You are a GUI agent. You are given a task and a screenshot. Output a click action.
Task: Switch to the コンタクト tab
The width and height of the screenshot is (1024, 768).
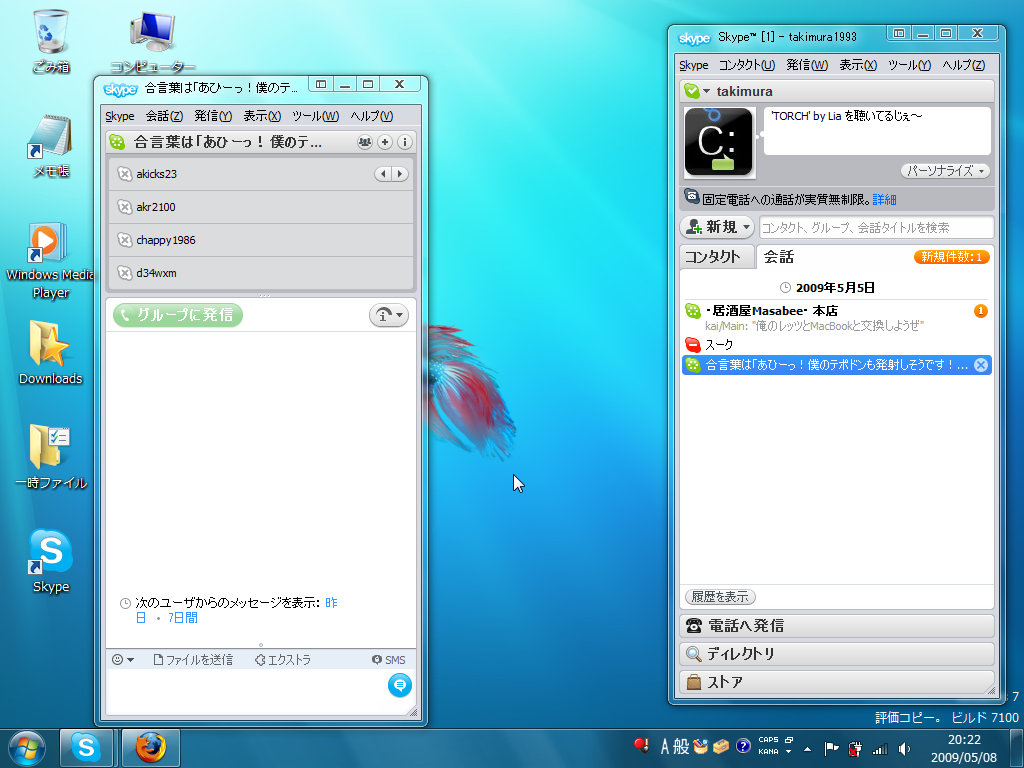click(716, 257)
